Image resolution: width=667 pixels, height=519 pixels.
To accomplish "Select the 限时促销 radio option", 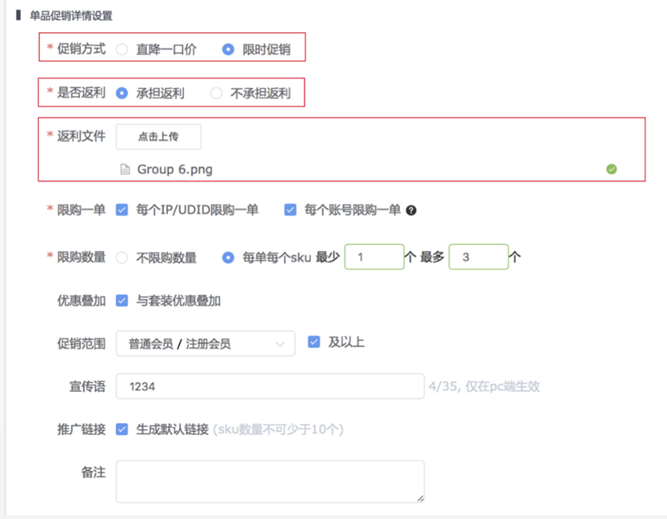I will 229,48.
